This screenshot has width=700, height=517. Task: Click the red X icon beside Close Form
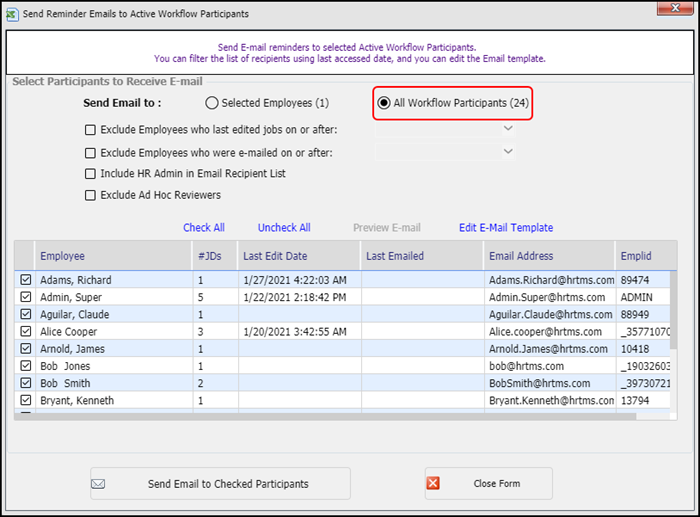(433, 484)
